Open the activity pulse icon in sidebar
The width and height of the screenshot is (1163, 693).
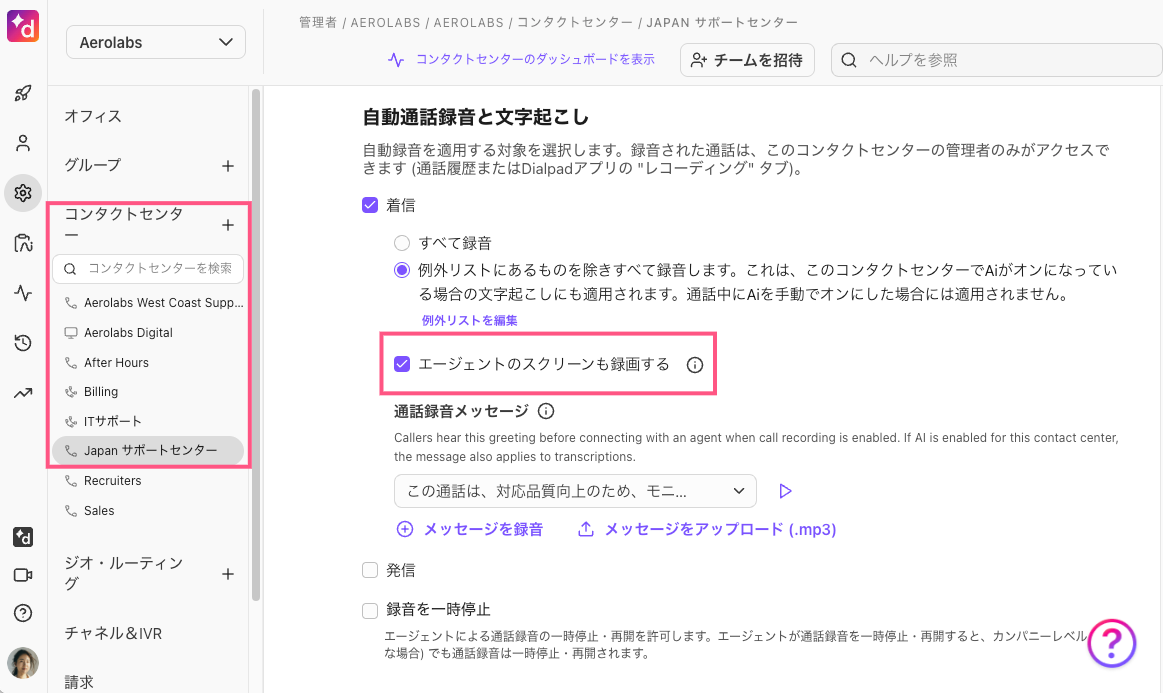23,293
